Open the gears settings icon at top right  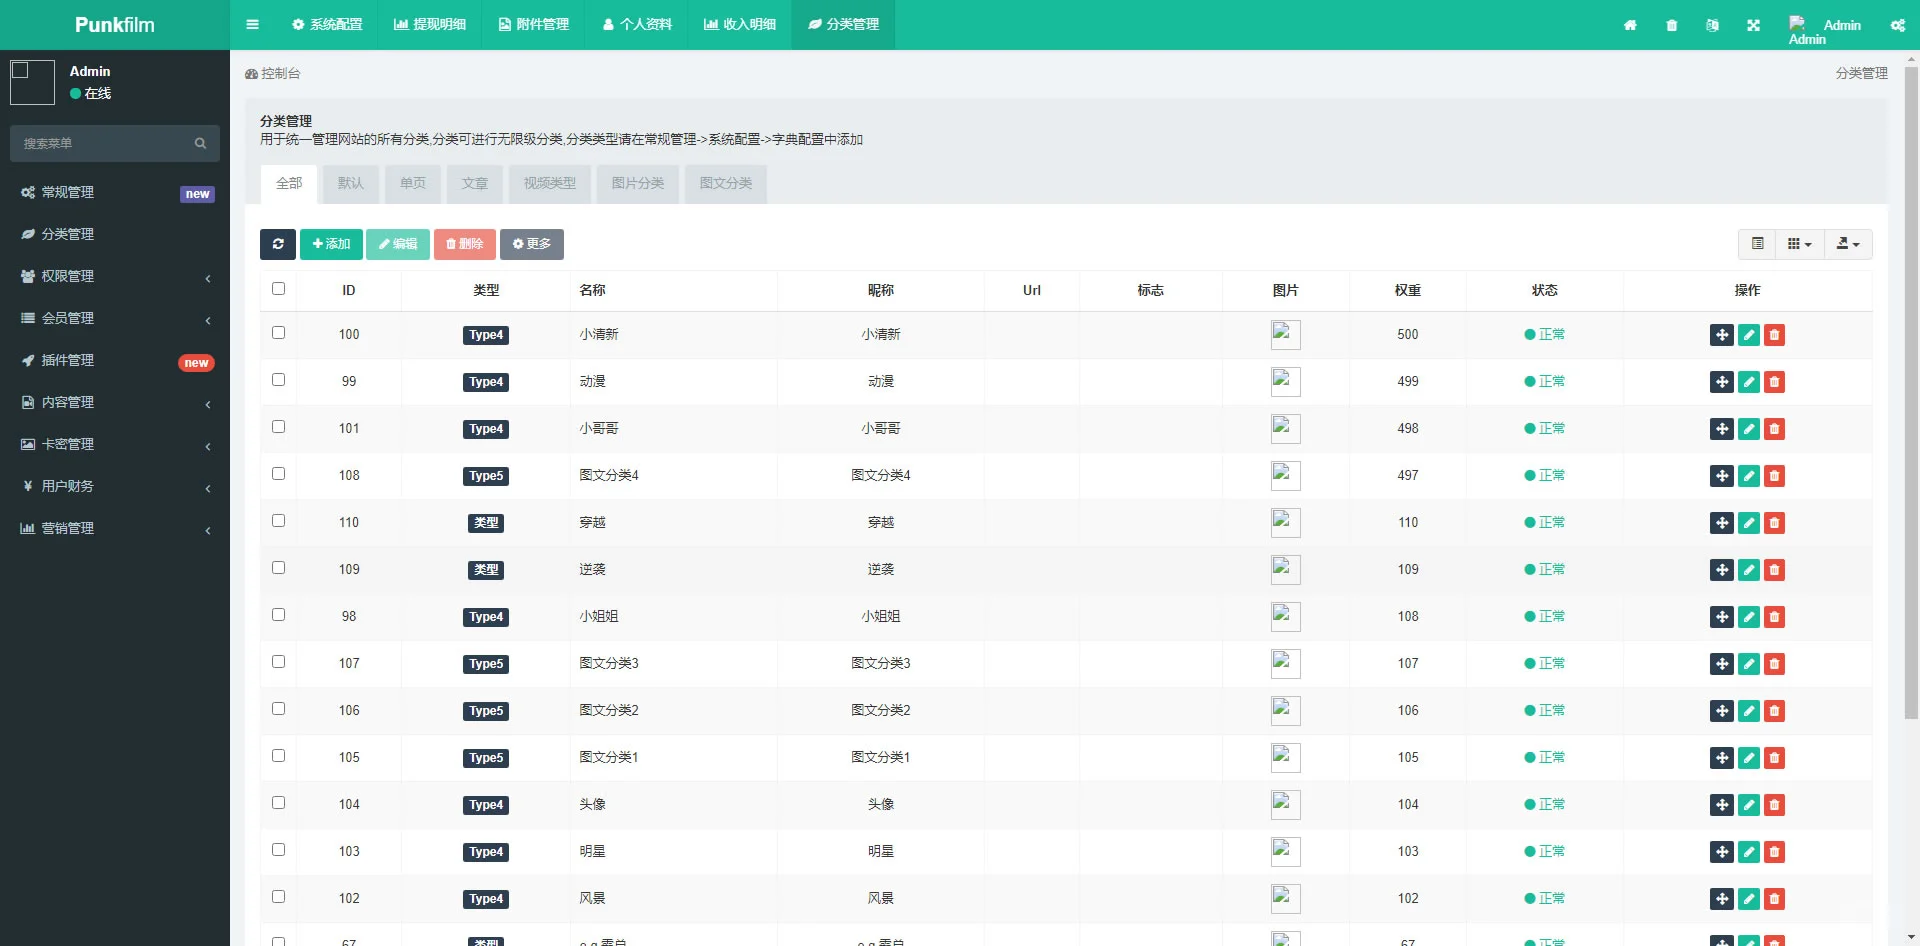[x=1897, y=25]
